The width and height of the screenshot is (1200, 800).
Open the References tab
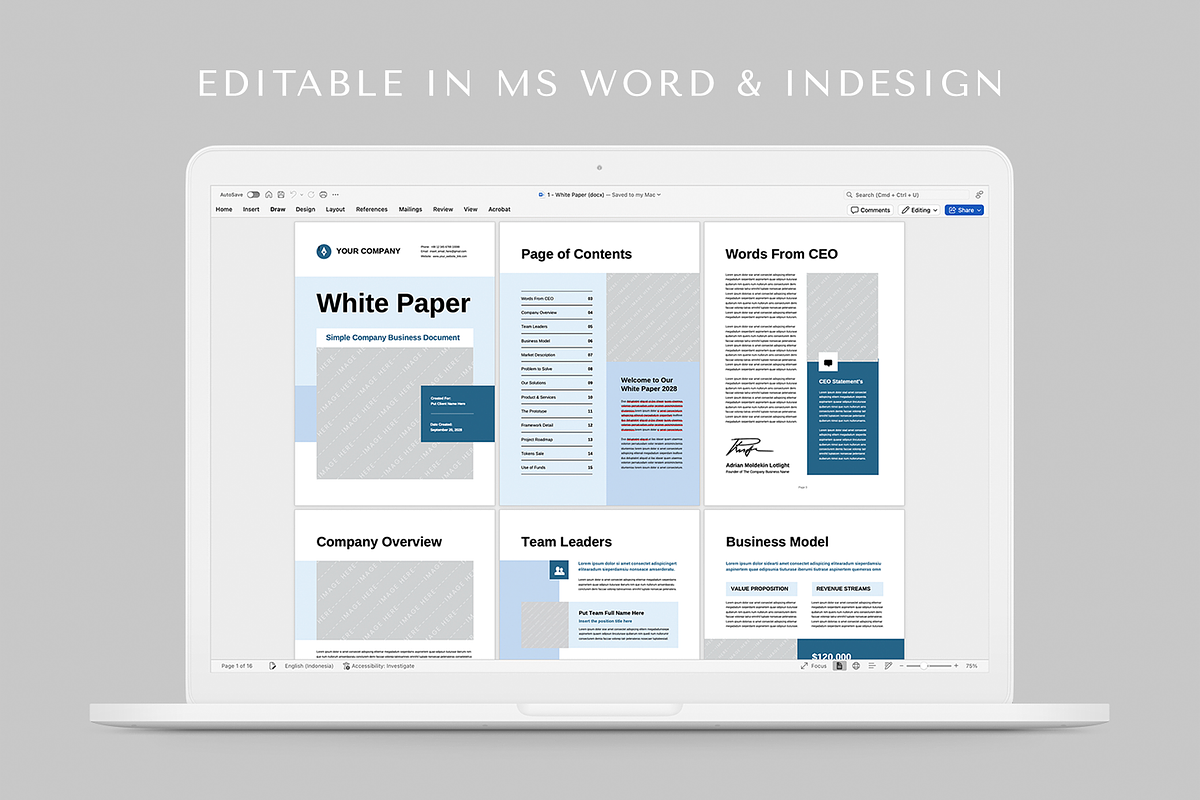coord(372,210)
